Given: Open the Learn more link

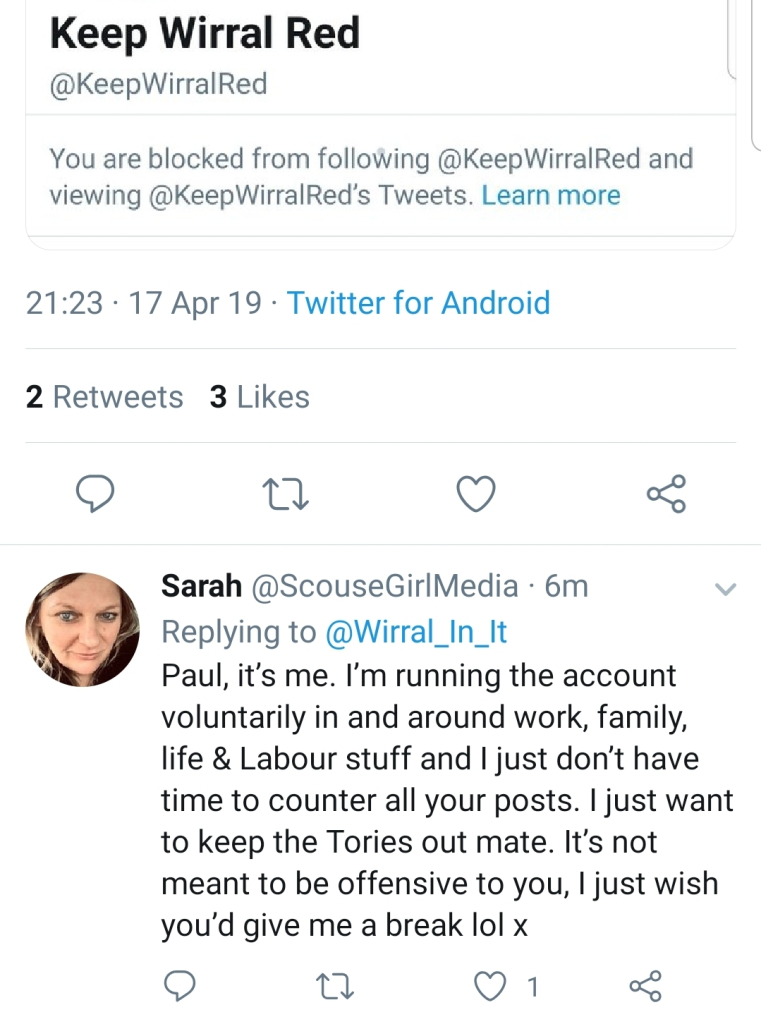Looking at the screenshot, I should coord(551,195).
